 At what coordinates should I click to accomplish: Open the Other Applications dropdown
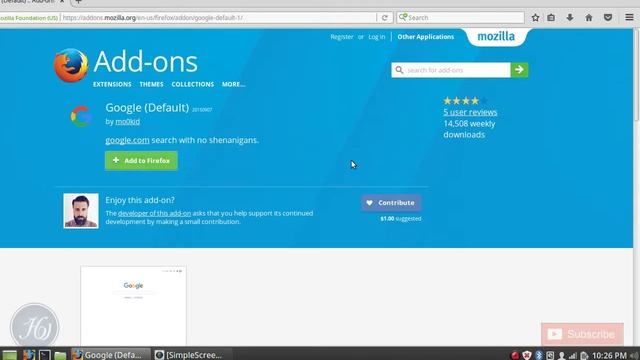pos(426,37)
